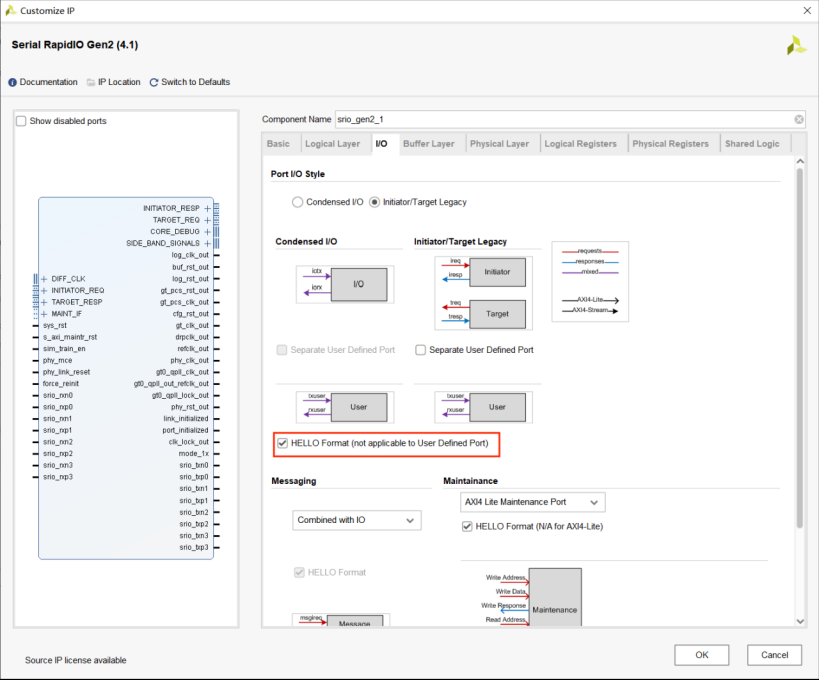Click the IP Location folder icon
The image size is (819, 680).
click(x=91, y=83)
